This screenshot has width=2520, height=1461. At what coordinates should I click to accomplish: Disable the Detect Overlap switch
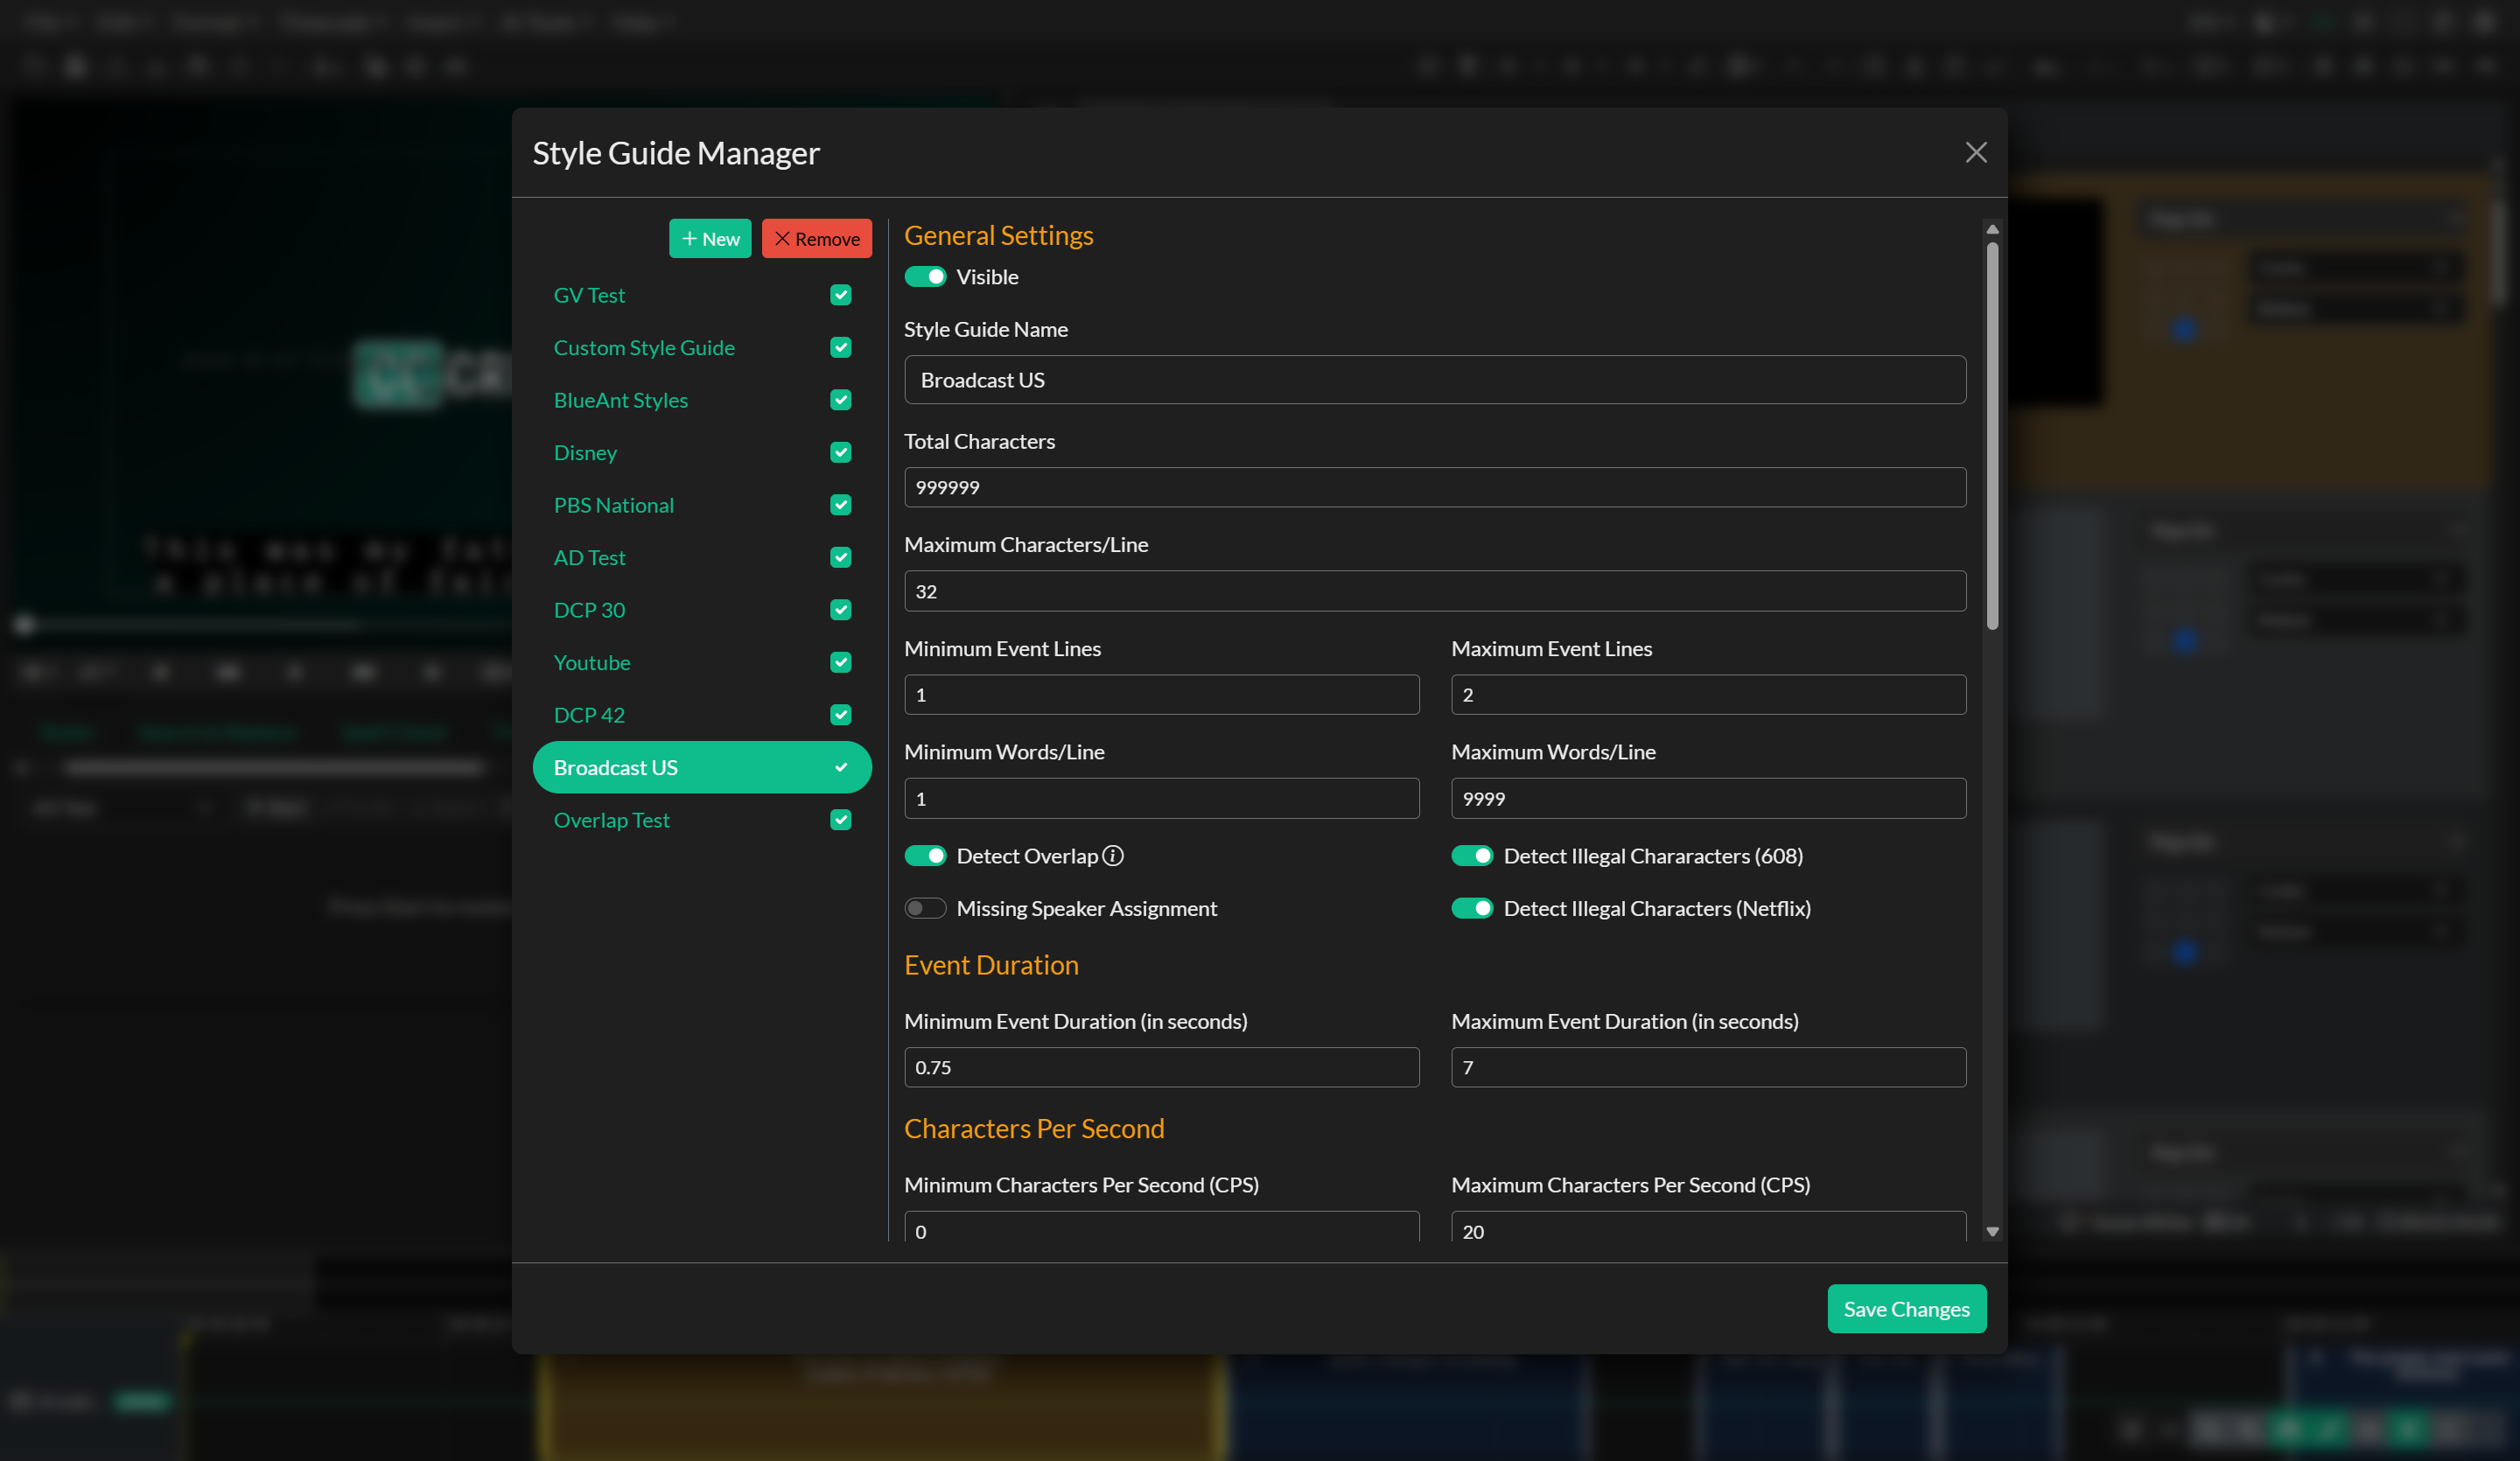pos(925,856)
